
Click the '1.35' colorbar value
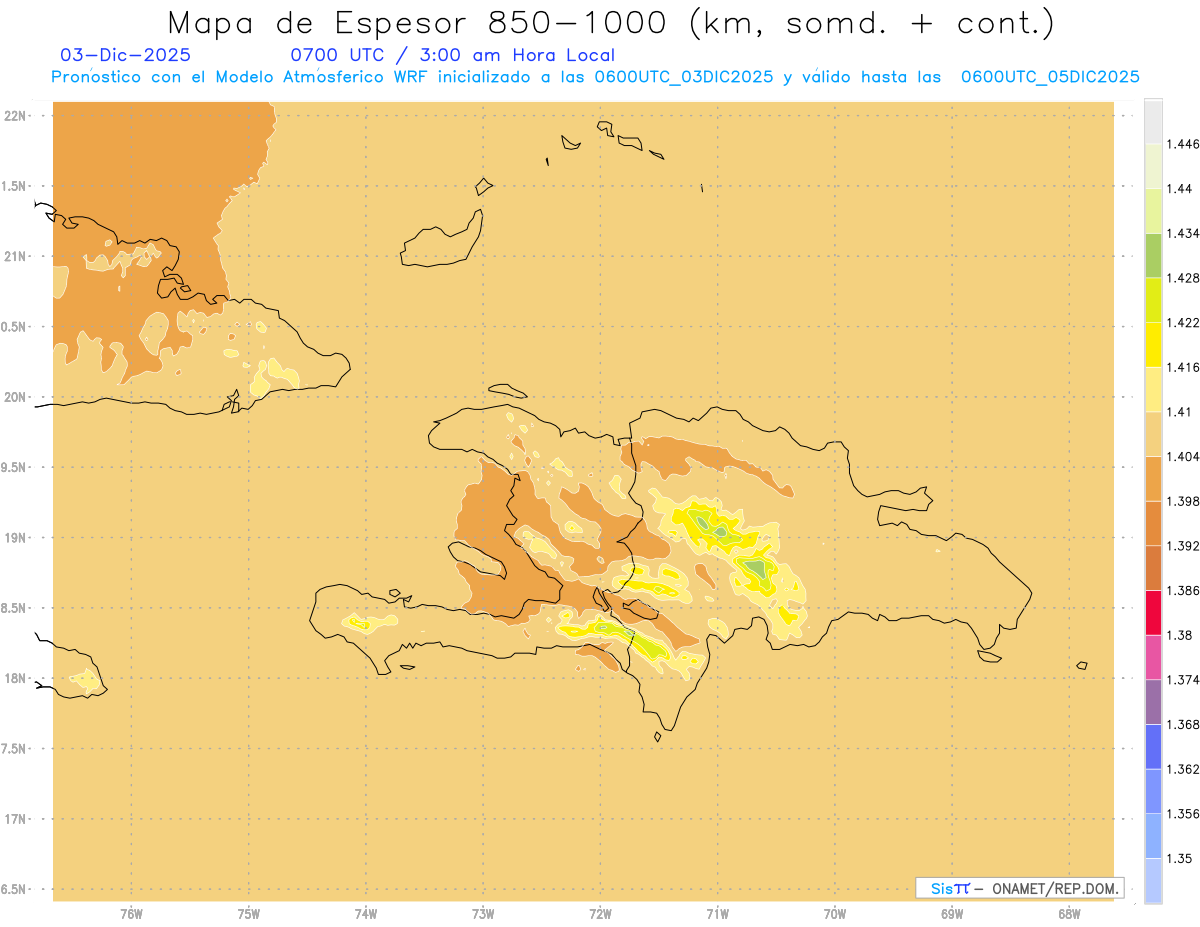[x=1179, y=858]
